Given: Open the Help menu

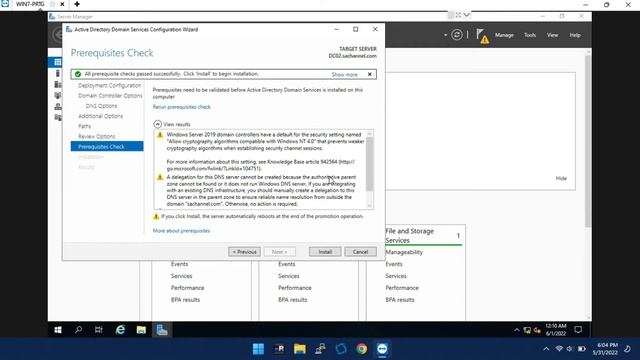Looking at the screenshot, I should 575,35.
